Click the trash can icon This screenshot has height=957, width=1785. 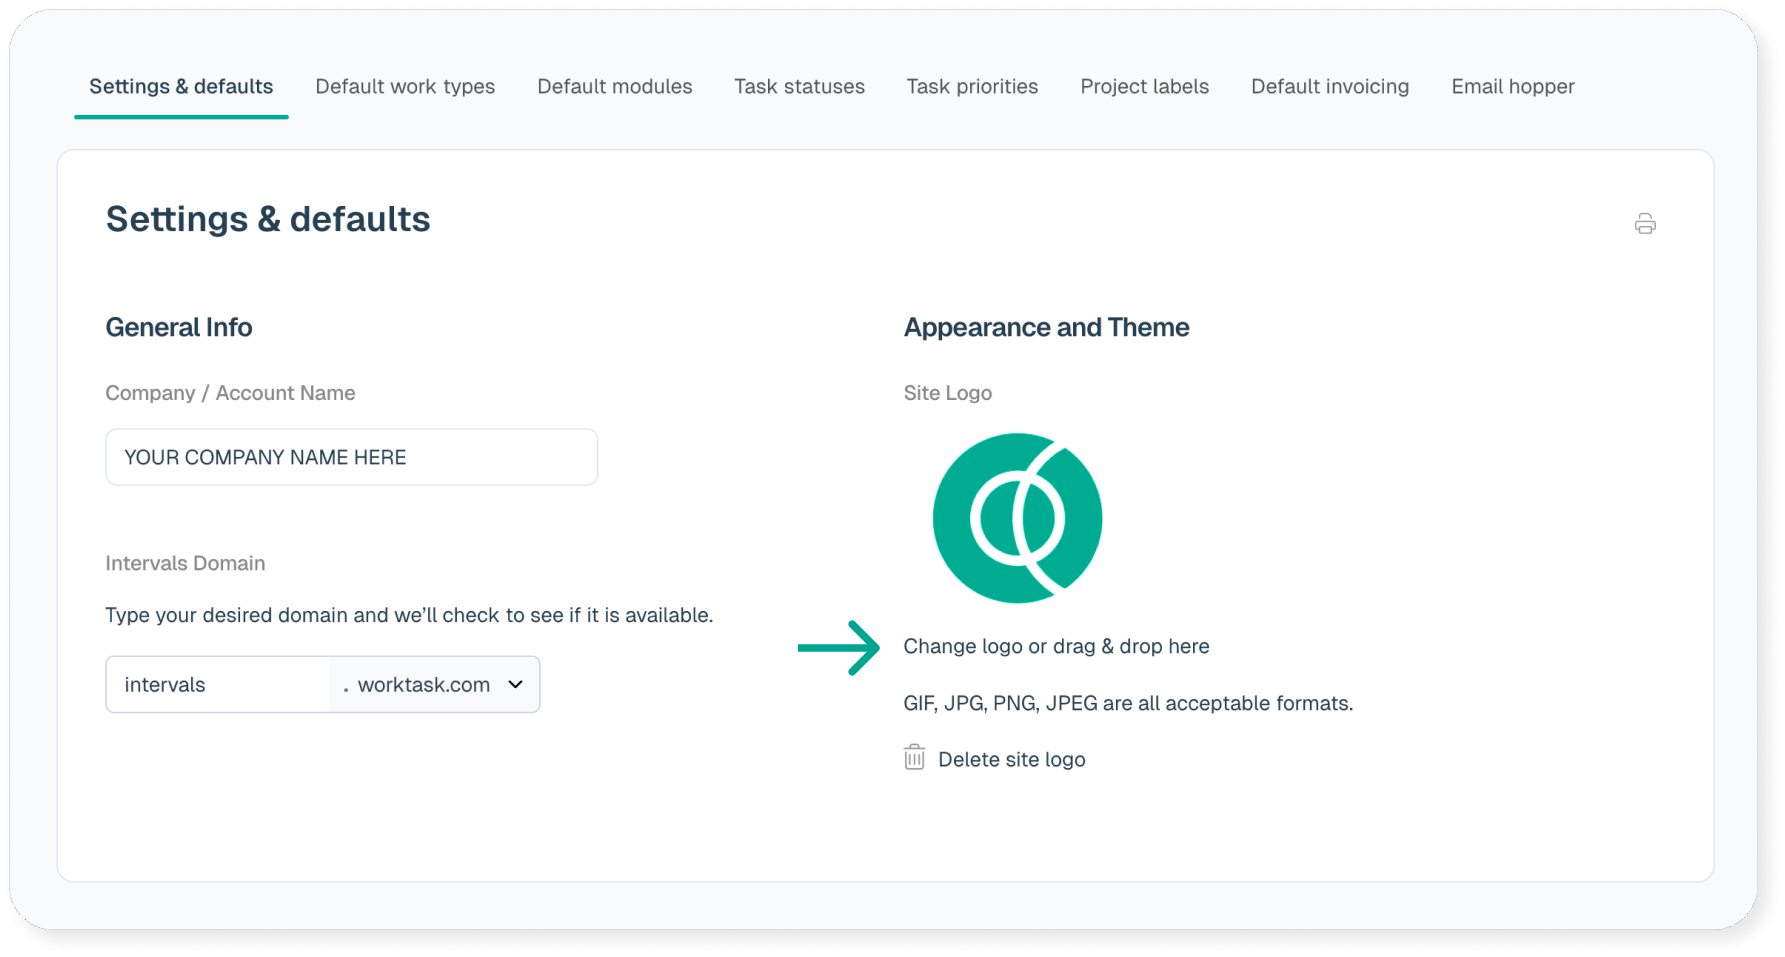[914, 758]
